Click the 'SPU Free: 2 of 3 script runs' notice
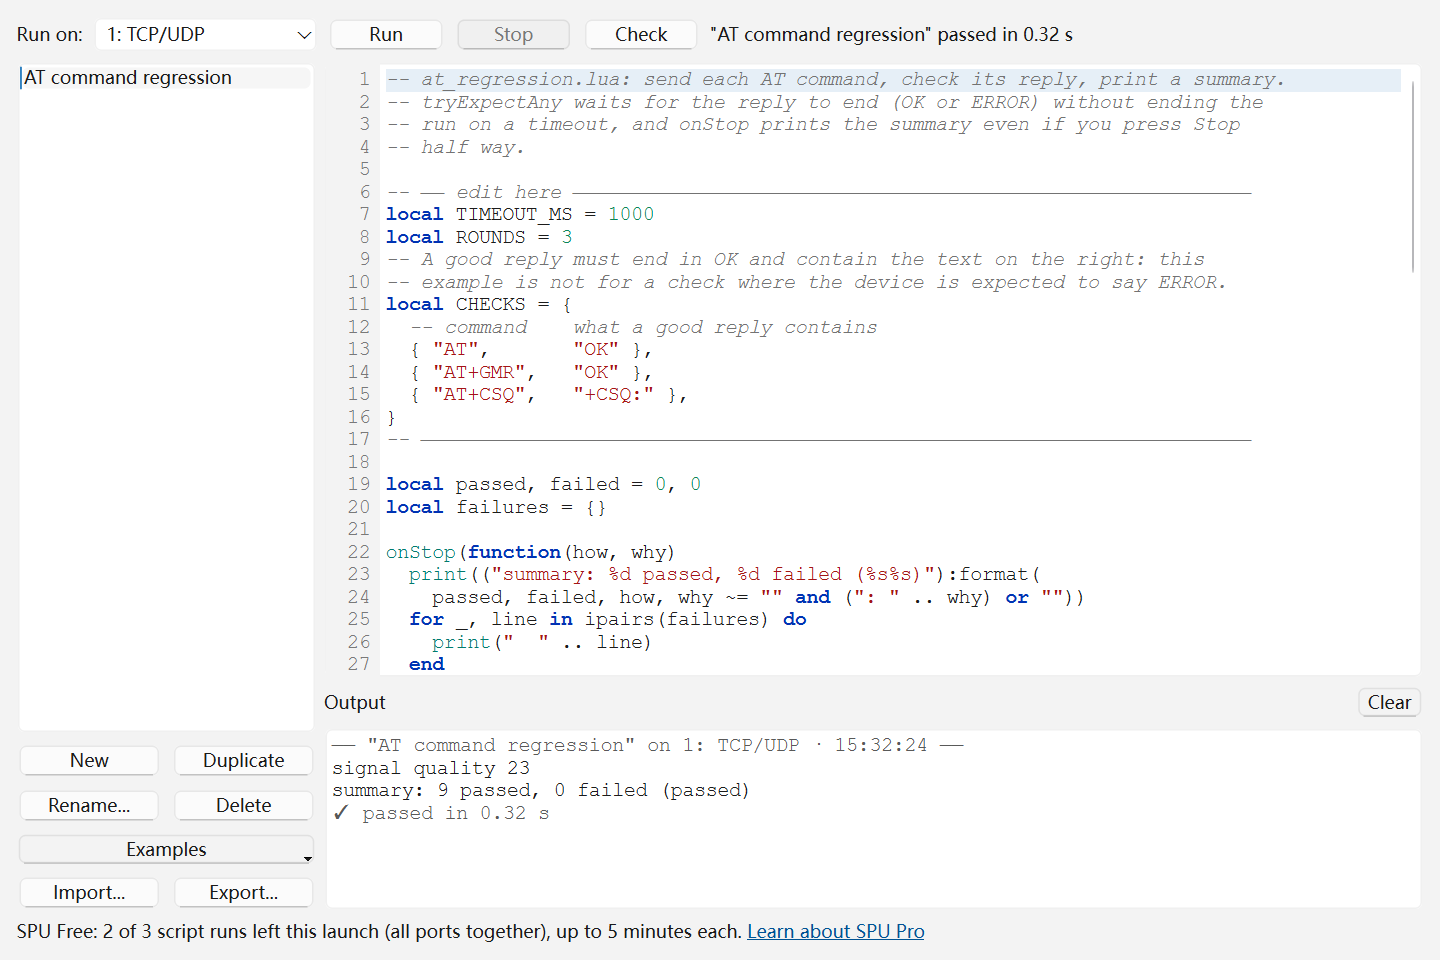Screen dimensions: 1440x960 tap(379, 931)
